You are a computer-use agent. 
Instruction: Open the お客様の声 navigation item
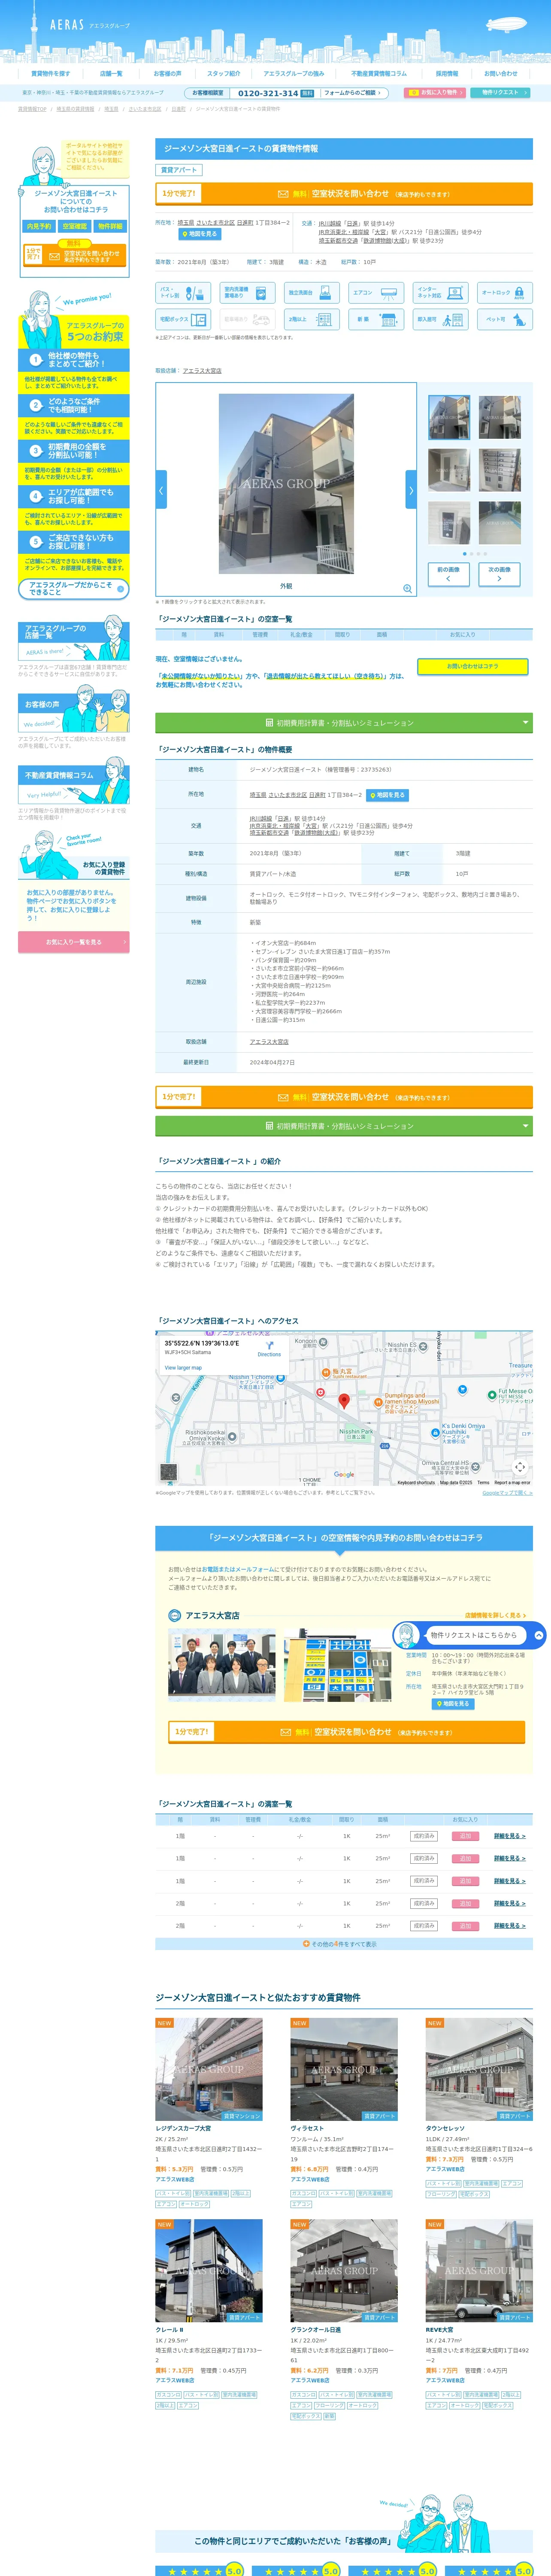[x=167, y=74]
